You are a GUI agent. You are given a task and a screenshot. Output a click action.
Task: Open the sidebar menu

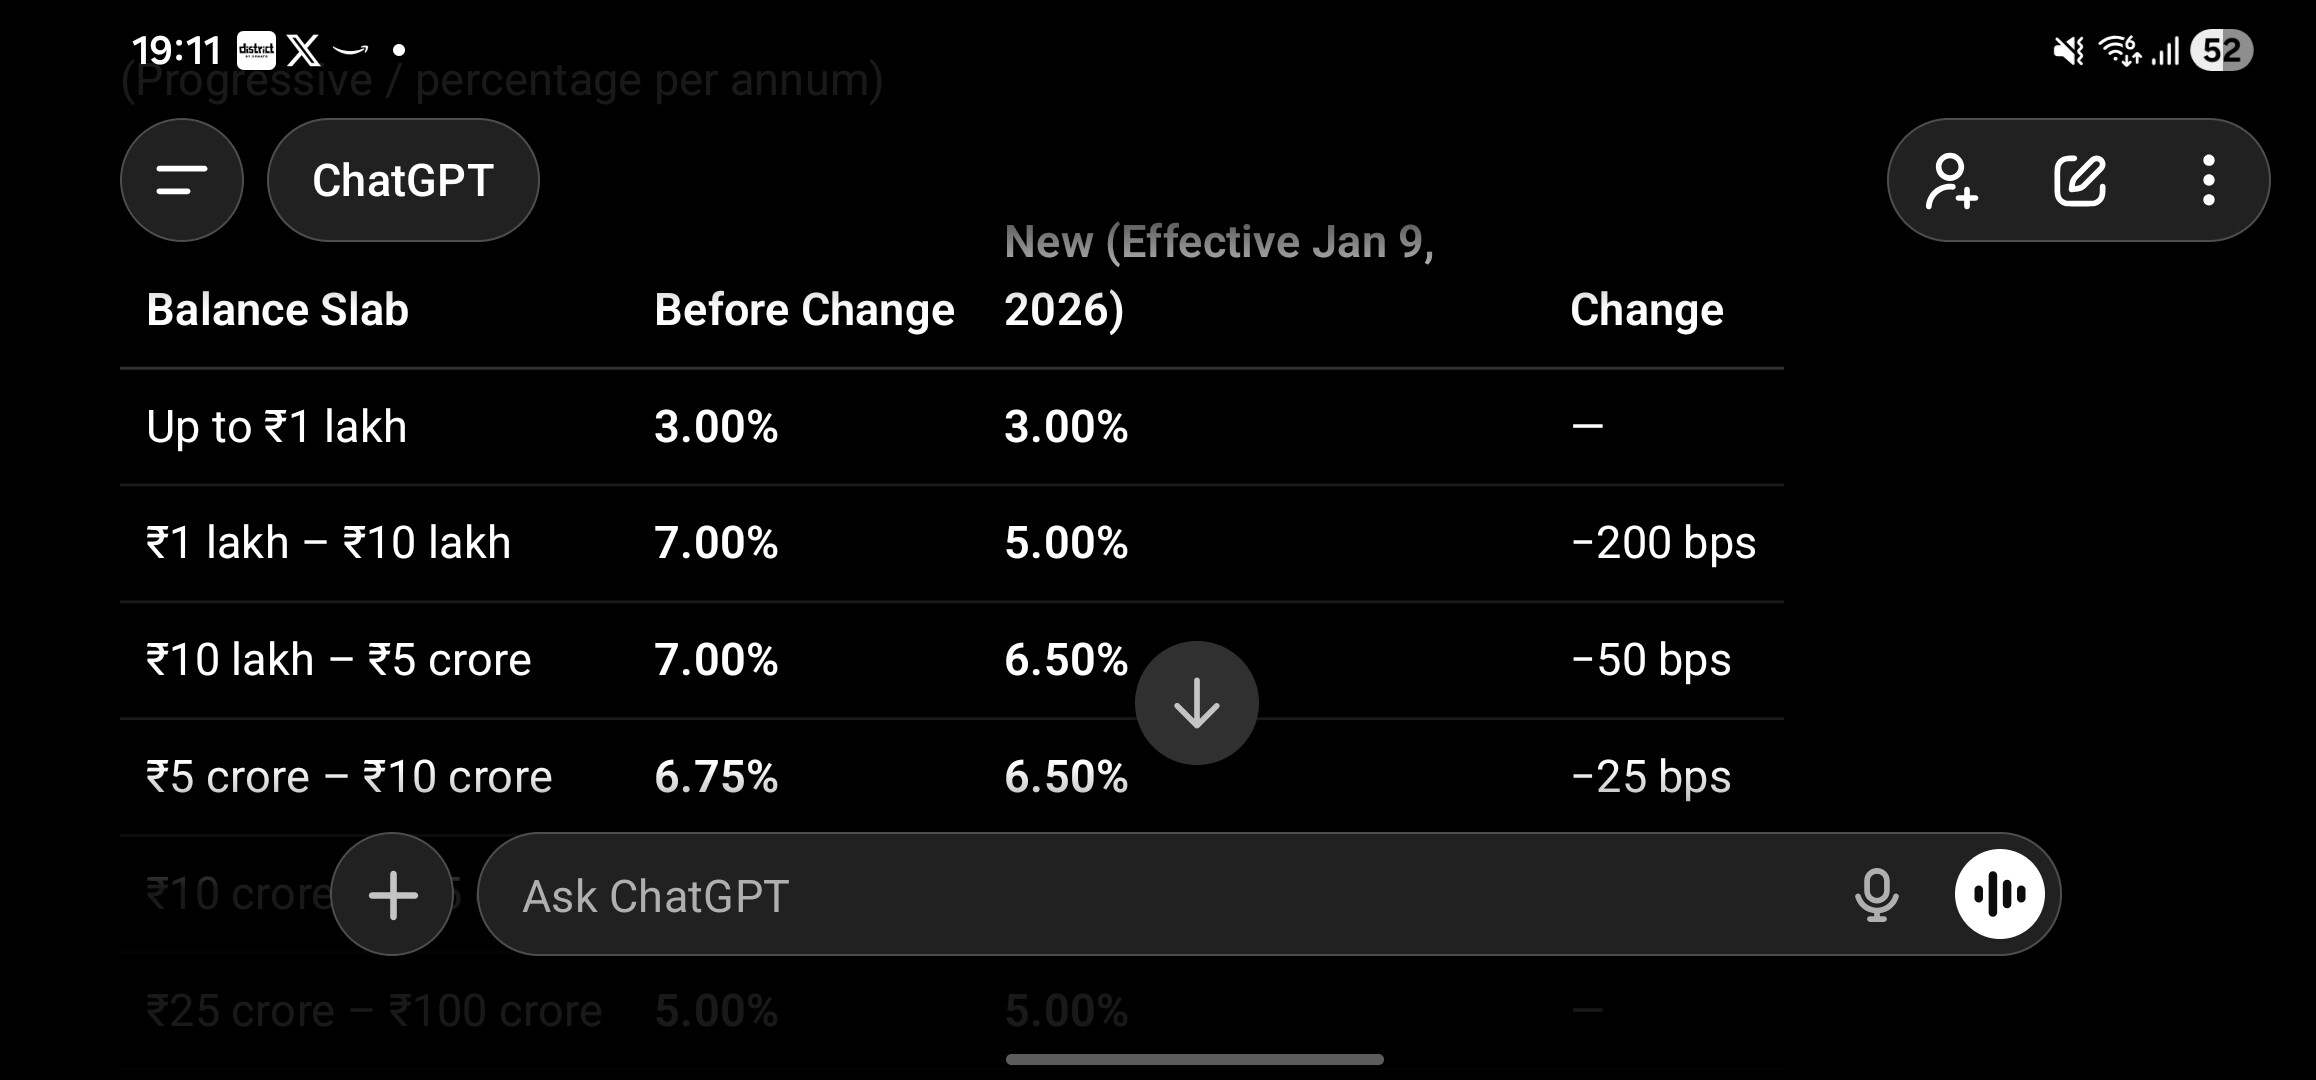click(x=182, y=180)
